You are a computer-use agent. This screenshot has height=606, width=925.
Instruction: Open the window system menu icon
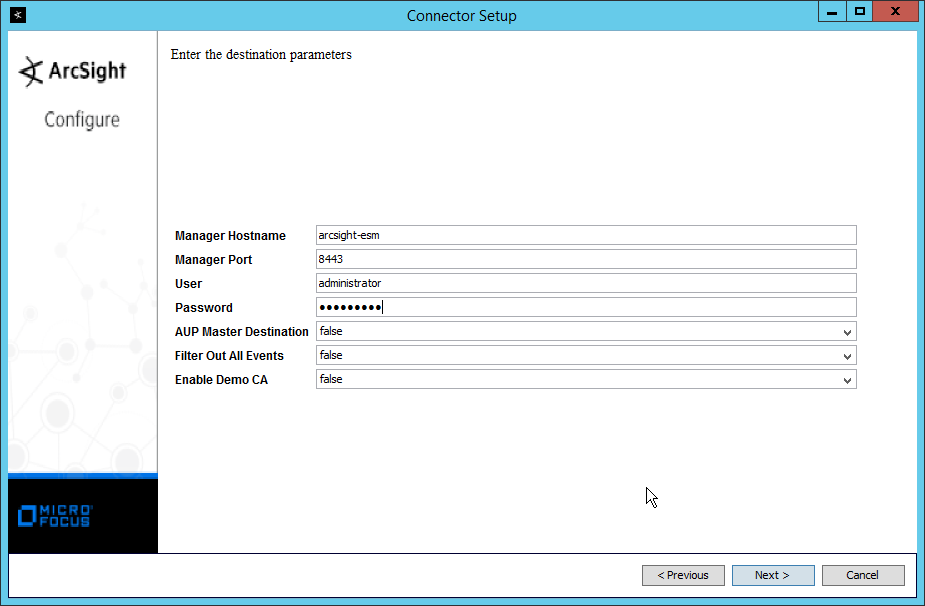pyautogui.click(x=17, y=15)
